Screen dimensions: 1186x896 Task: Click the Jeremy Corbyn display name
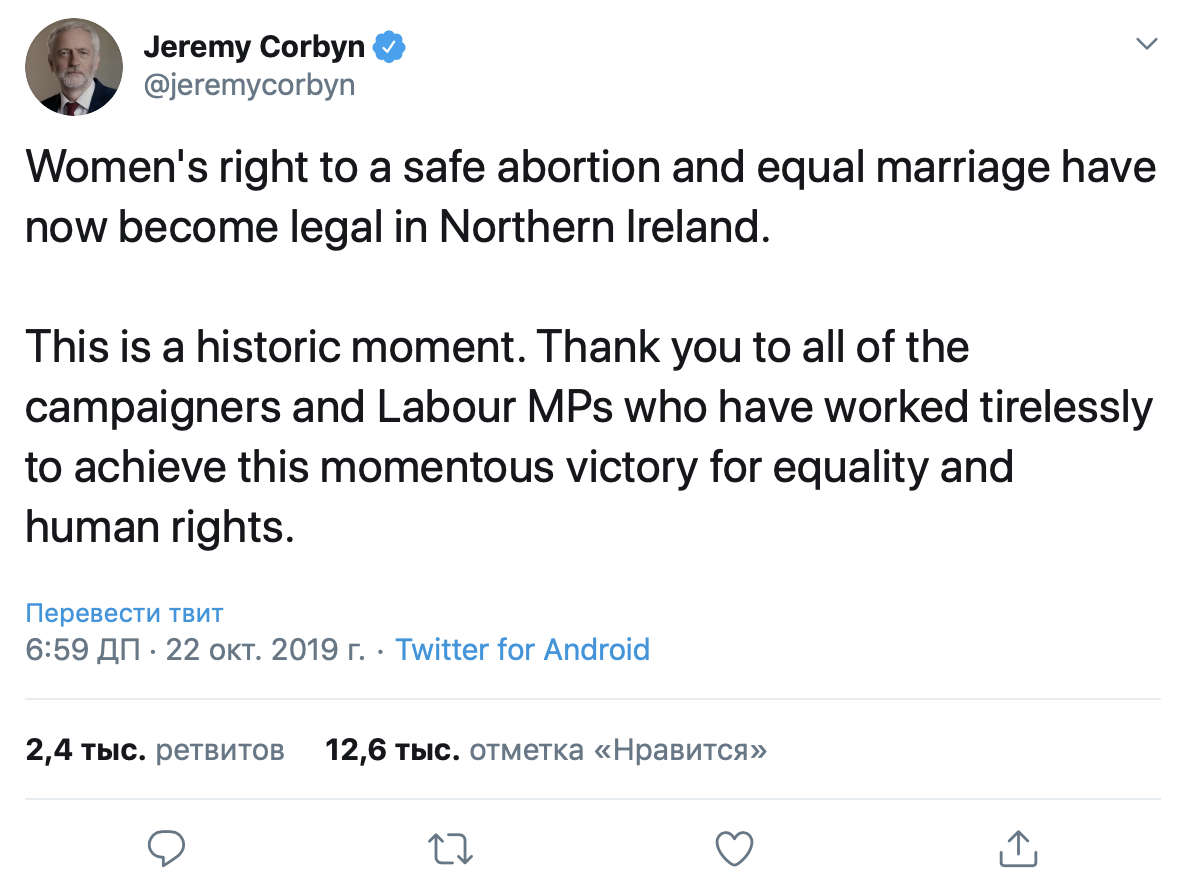[256, 46]
